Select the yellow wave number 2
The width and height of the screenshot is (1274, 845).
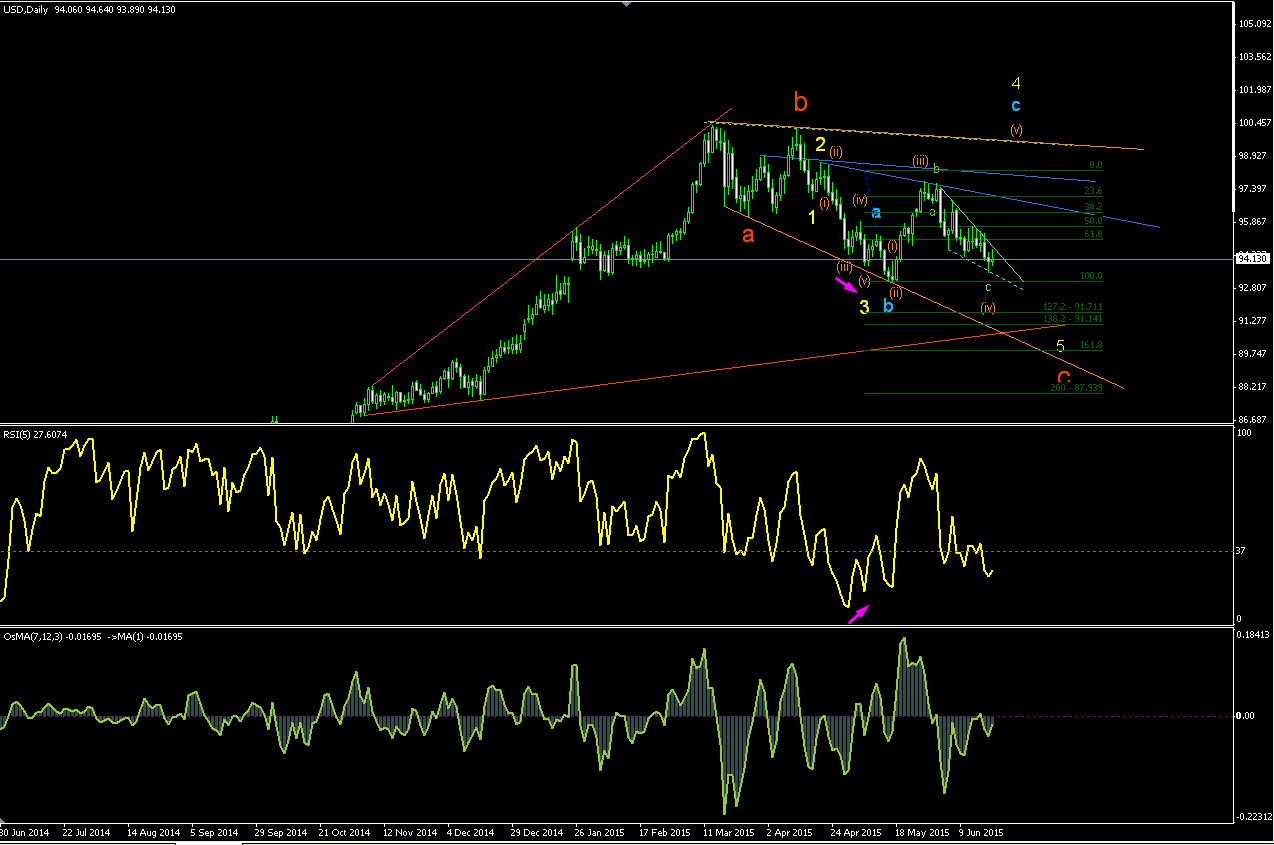tap(820, 144)
